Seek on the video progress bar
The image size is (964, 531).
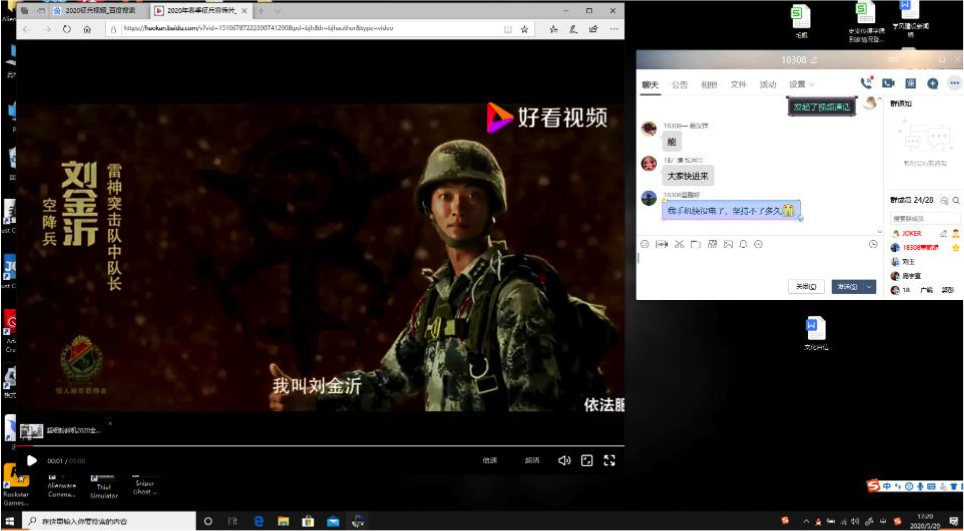click(x=320, y=445)
